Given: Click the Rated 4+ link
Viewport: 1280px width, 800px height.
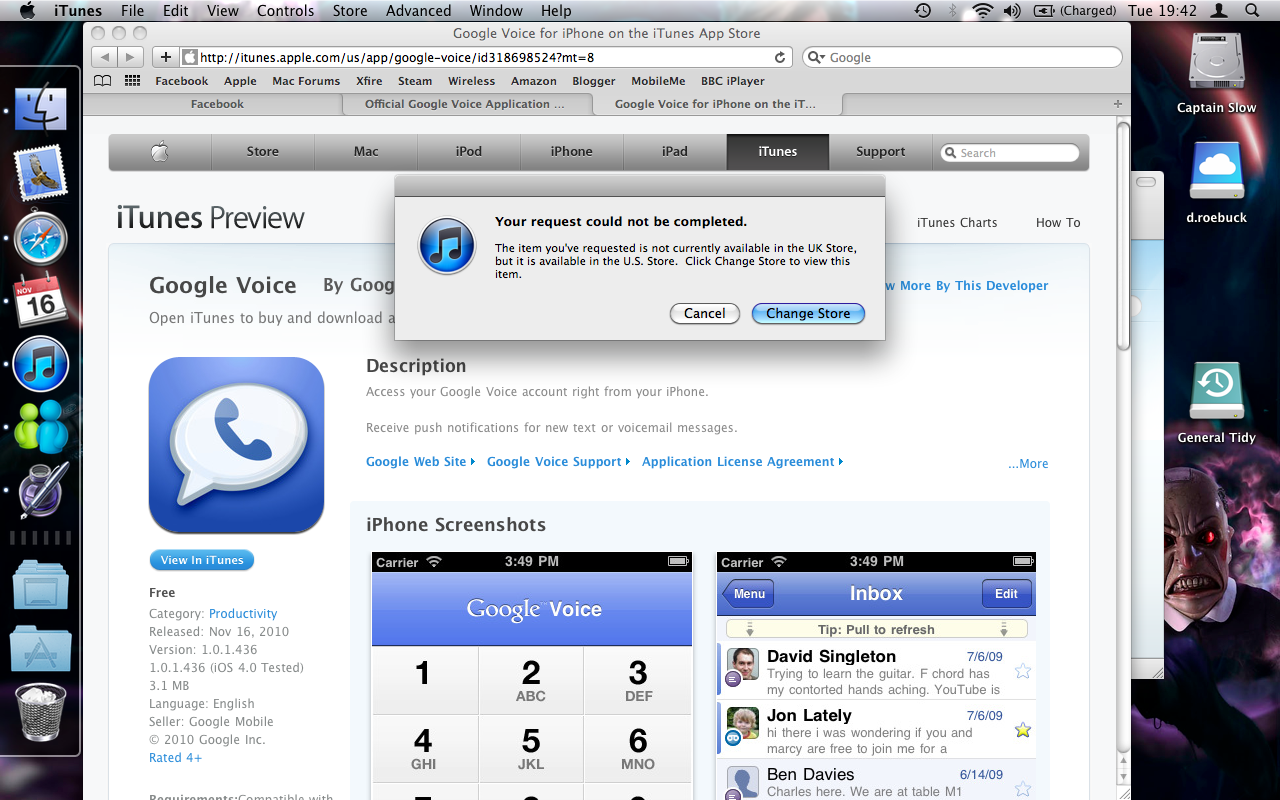Looking at the screenshot, I should [x=175, y=758].
